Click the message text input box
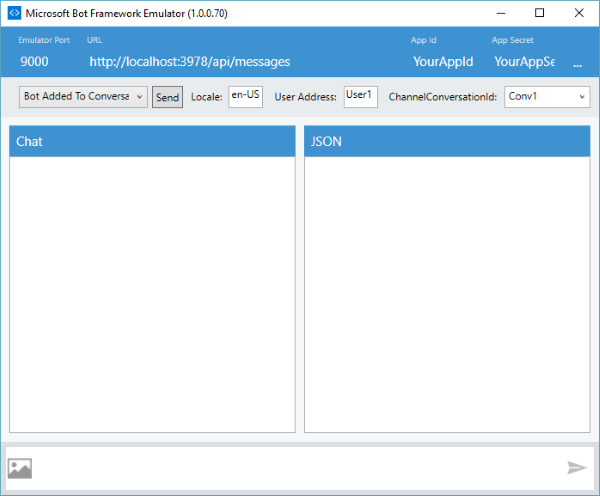 click(298, 468)
